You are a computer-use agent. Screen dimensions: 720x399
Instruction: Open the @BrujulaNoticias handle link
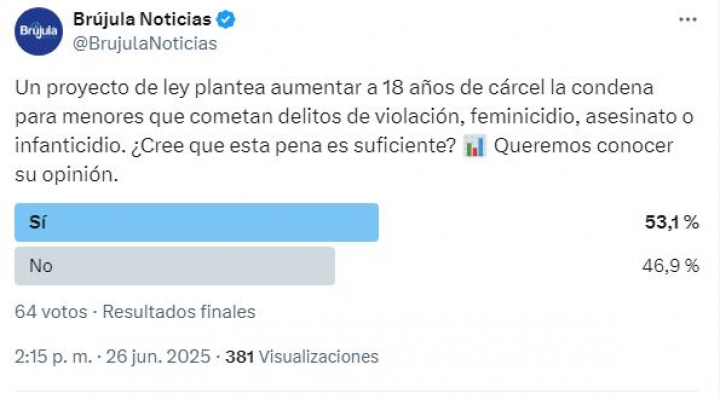click(145, 44)
